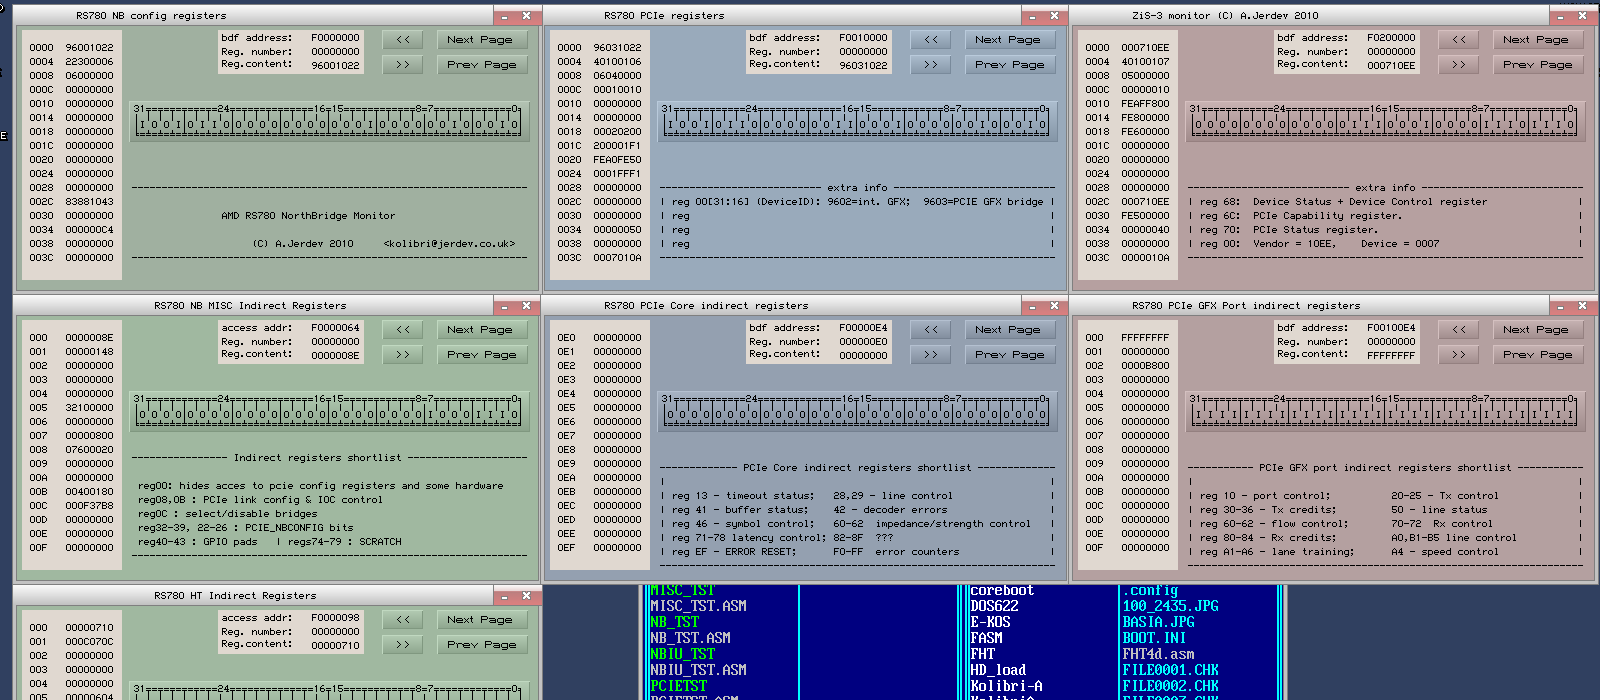Hit >> in NB MISC Indirect Registers

(402, 355)
